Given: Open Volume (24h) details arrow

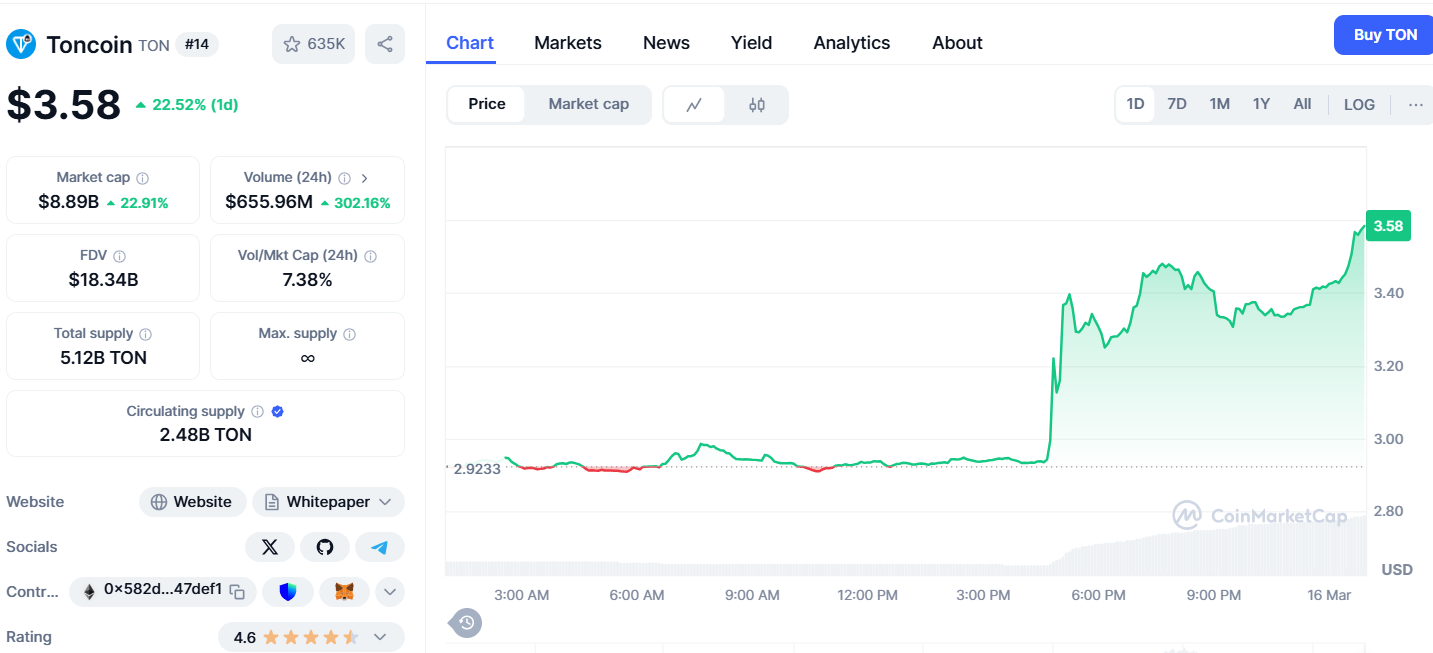Looking at the screenshot, I should [x=364, y=178].
